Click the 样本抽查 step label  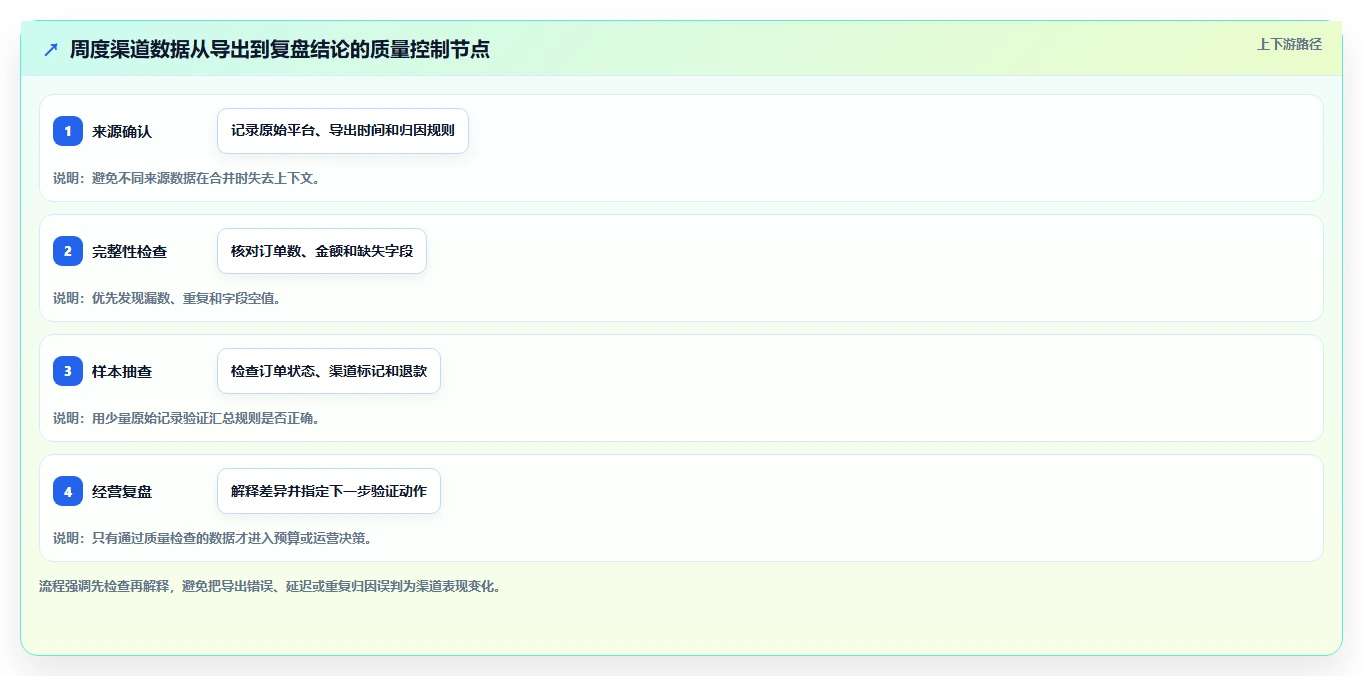[122, 371]
